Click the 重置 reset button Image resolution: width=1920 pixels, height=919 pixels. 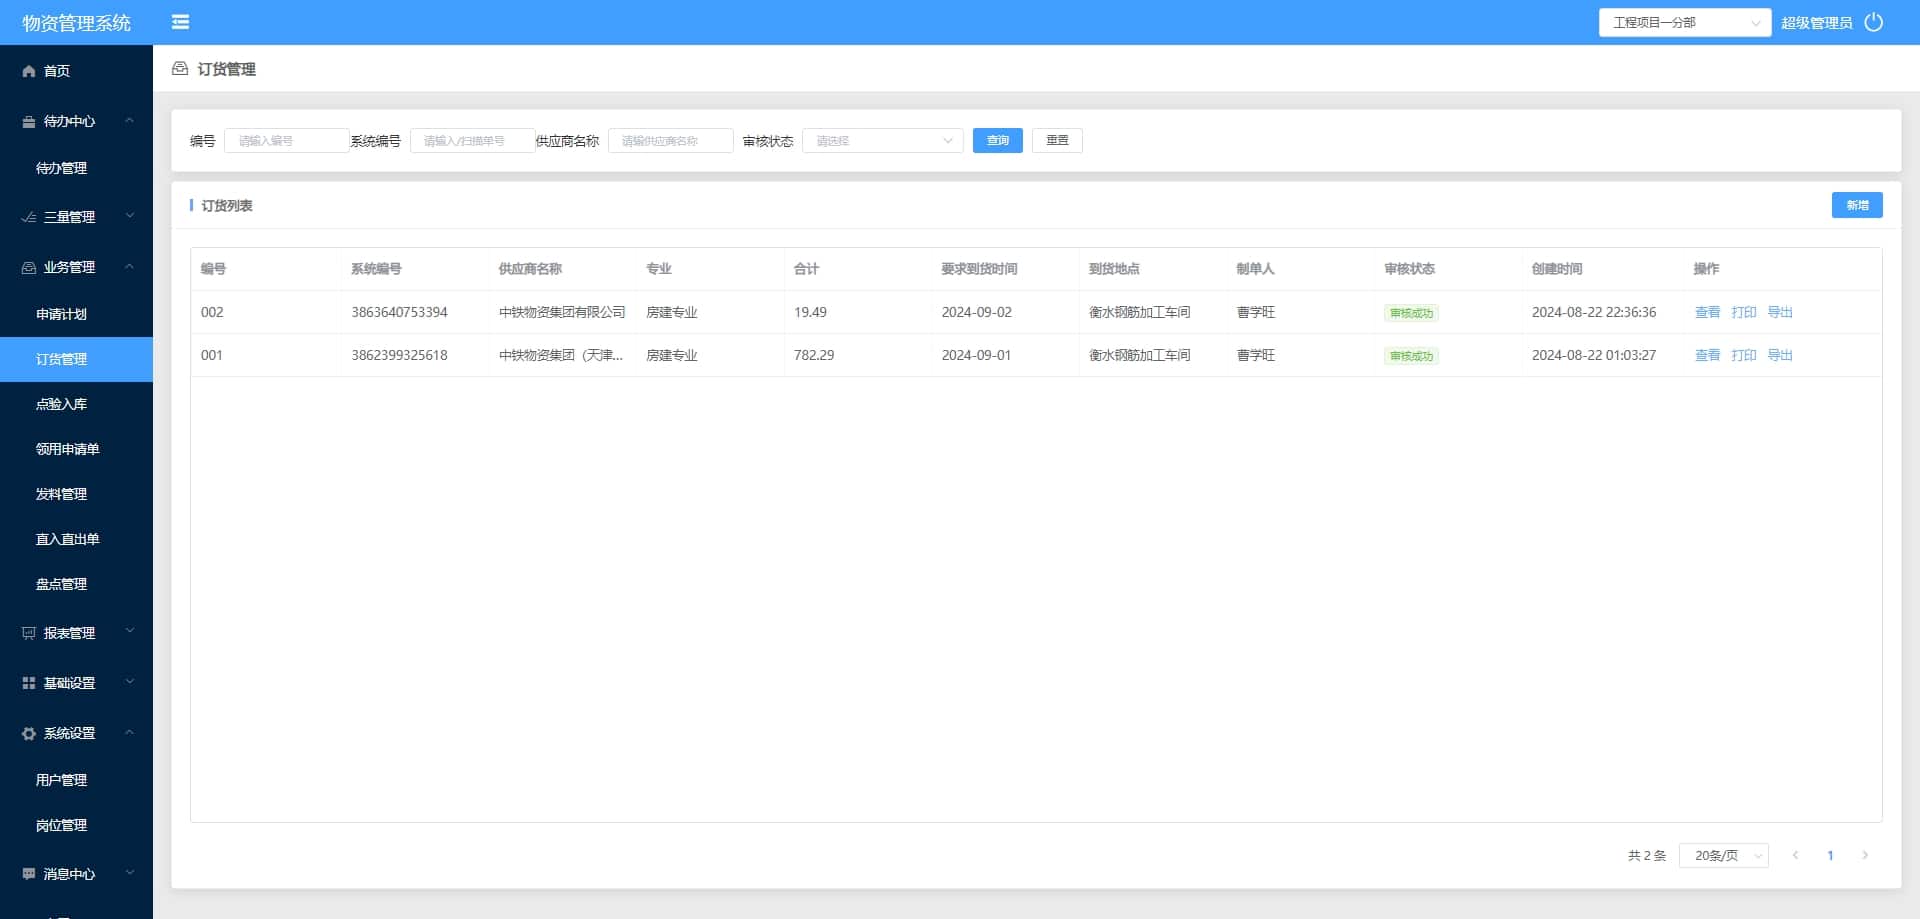(1057, 141)
